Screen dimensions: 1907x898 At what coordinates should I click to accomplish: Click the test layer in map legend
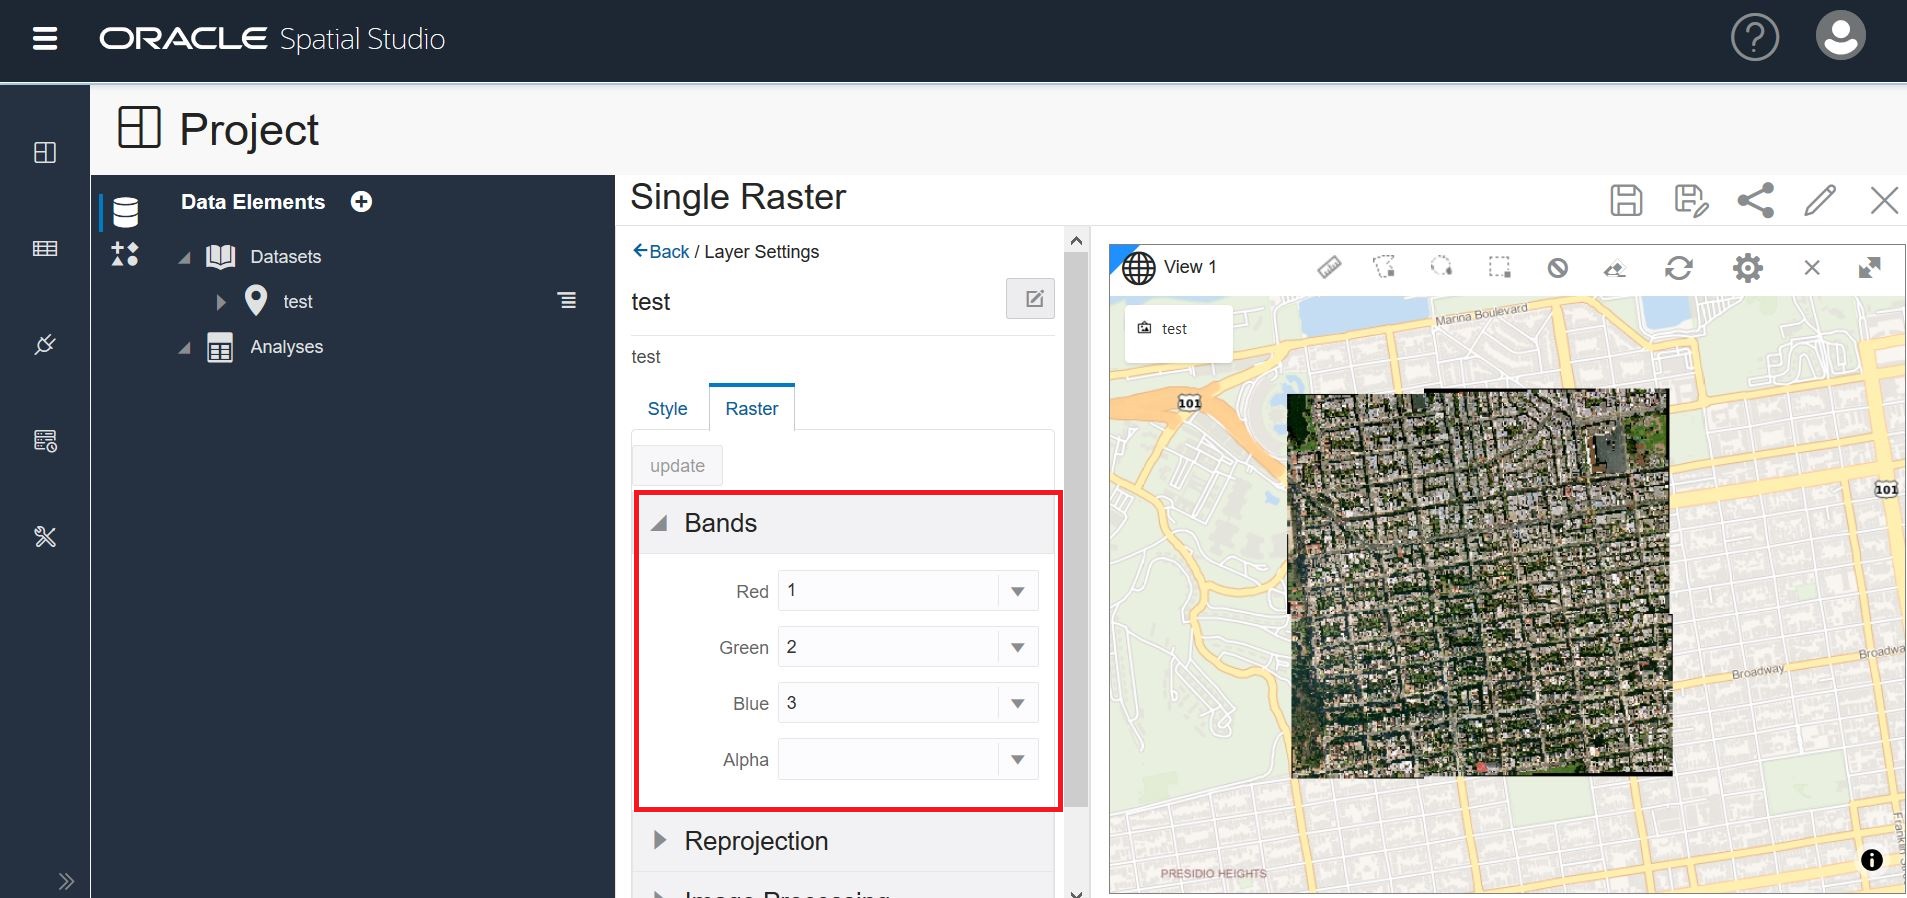click(1179, 334)
